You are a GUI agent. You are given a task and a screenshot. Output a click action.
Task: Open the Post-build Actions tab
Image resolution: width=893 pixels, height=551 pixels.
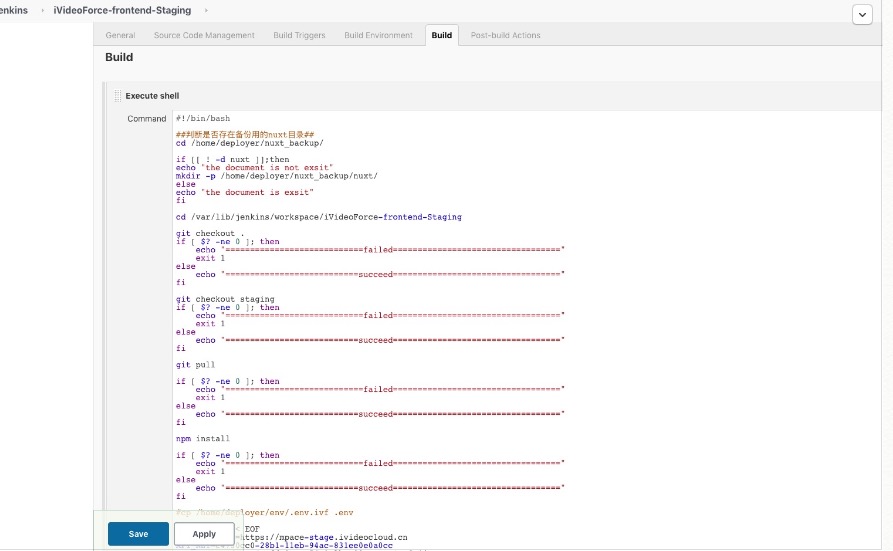click(x=505, y=35)
